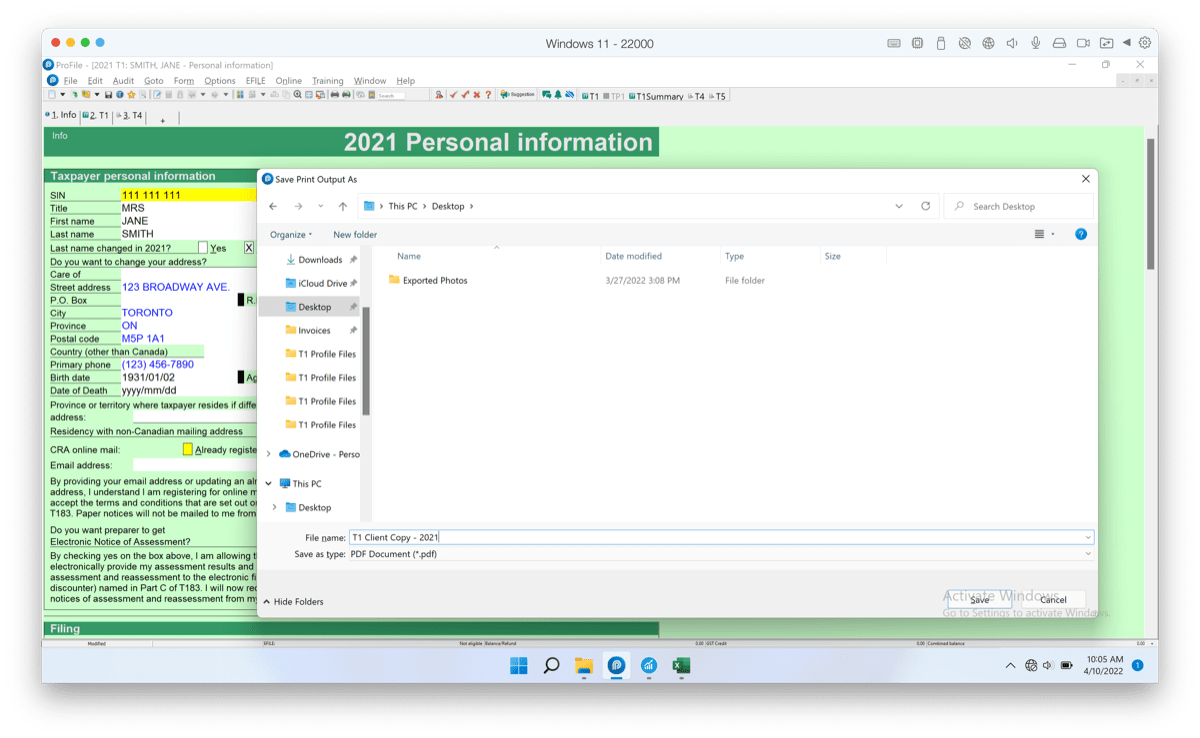
Task: Click the keyboard icon in VM title bar
Action: tap(893, 43)
